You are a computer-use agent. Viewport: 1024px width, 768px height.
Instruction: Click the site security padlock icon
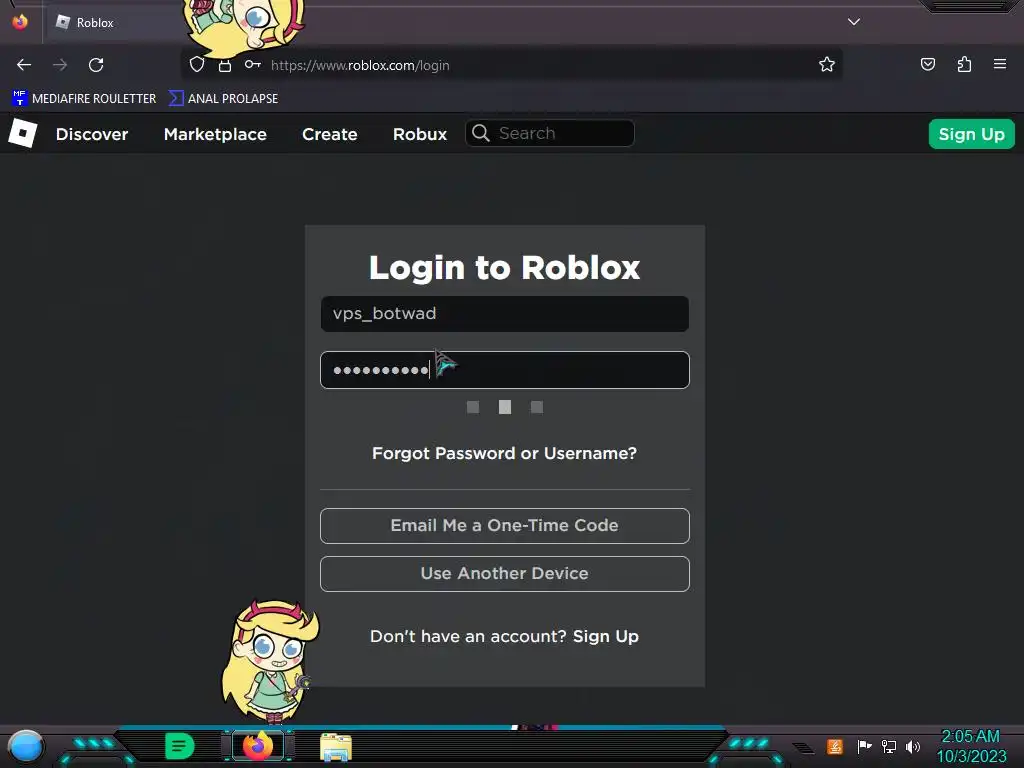coord(225,65)
